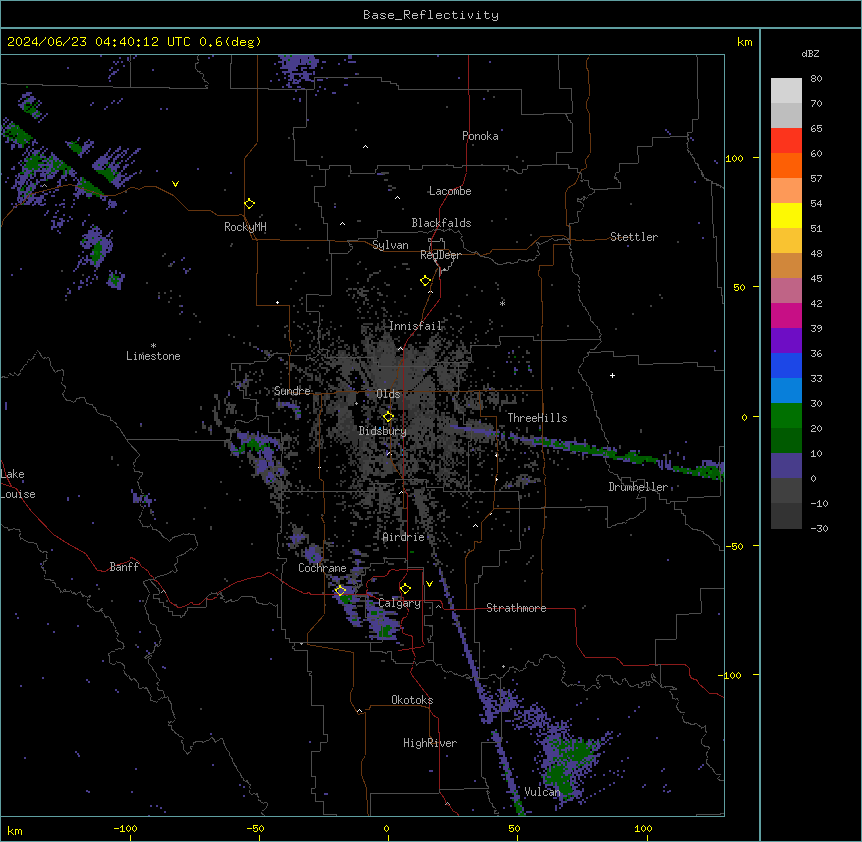Click the 50 tick on the right axis
Image resolution: width=862 pixels, height=842 pixels.
(739, 287)
